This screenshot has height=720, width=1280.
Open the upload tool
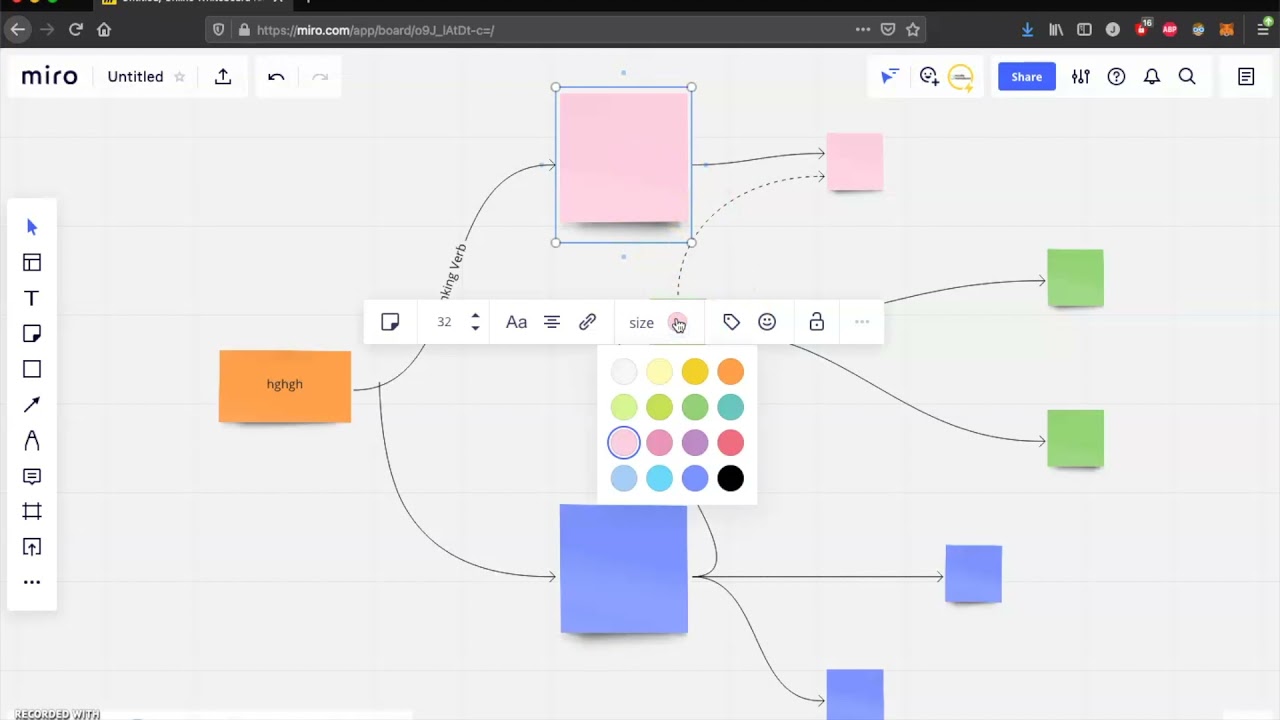[32, 547]
